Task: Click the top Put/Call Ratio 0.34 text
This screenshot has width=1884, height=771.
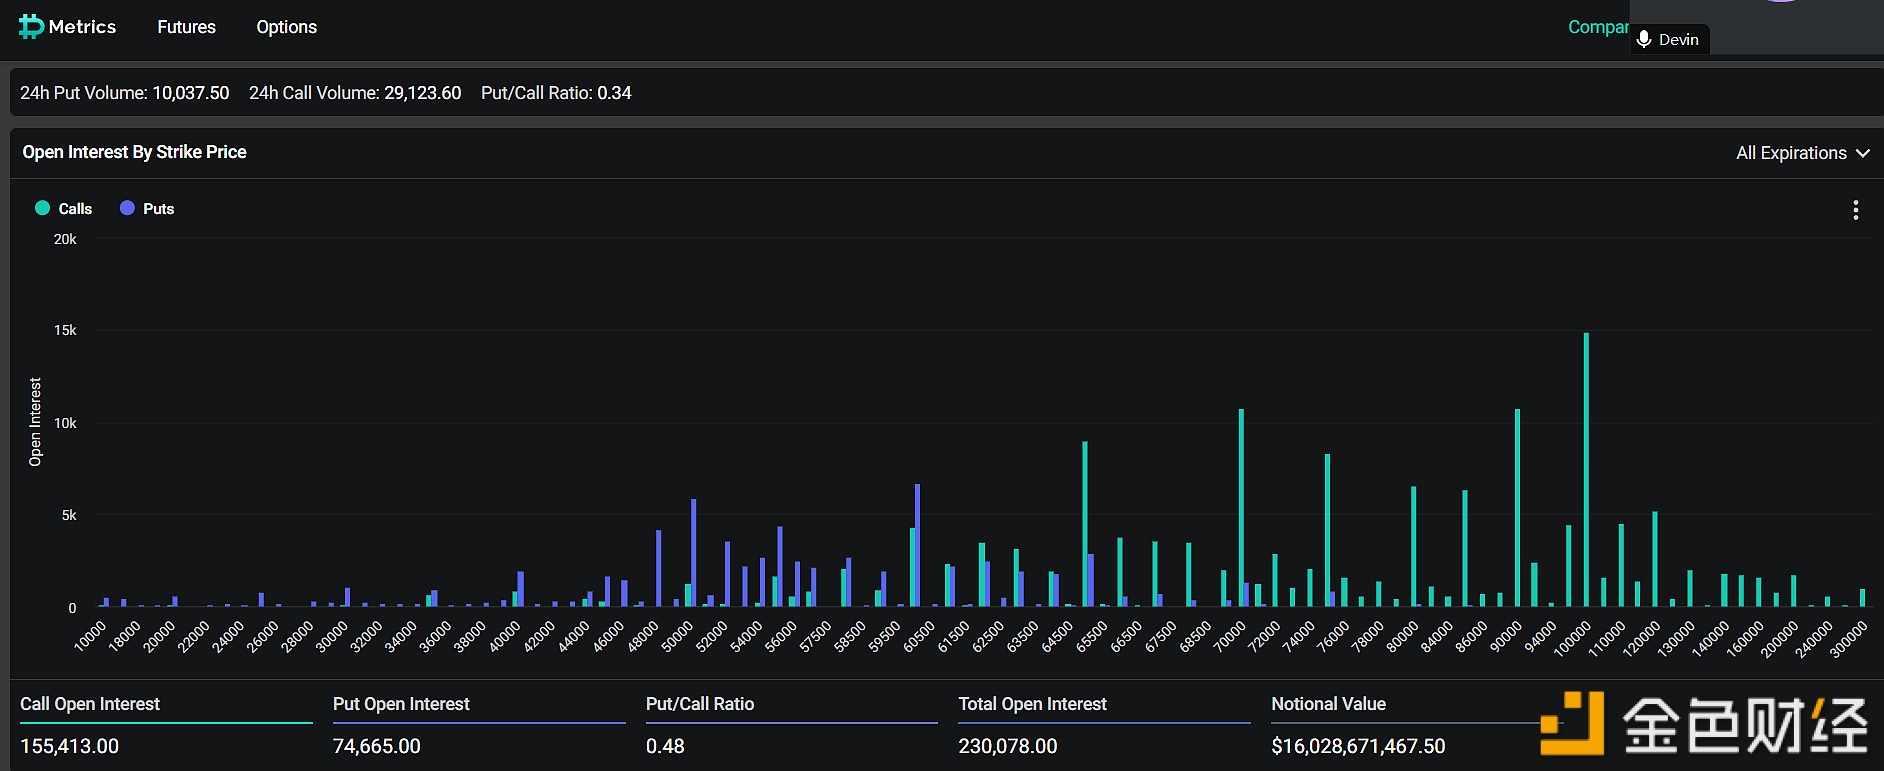Action: click(556, 93)
